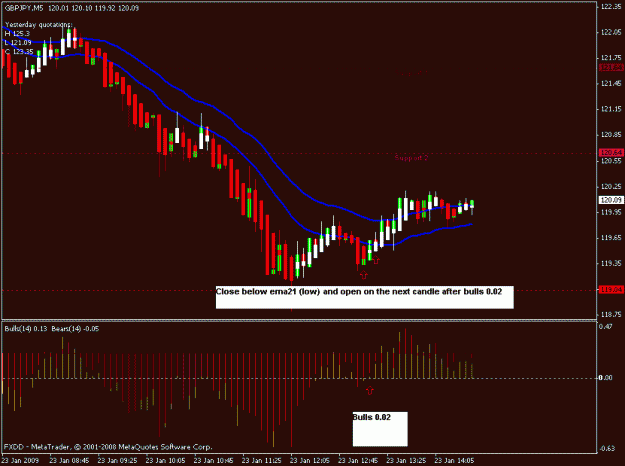
Task: Select the faint "Support 1" level label
Action: (x=411, y=73)
